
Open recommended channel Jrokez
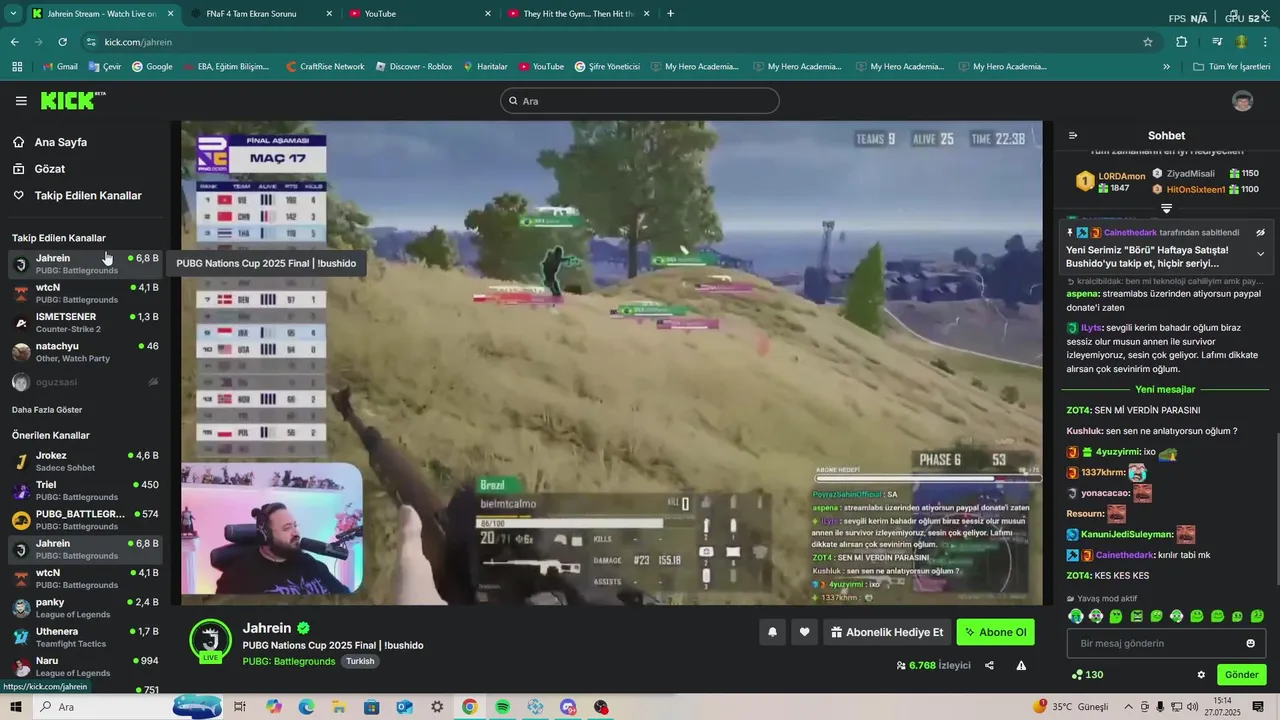pos(85,461)
